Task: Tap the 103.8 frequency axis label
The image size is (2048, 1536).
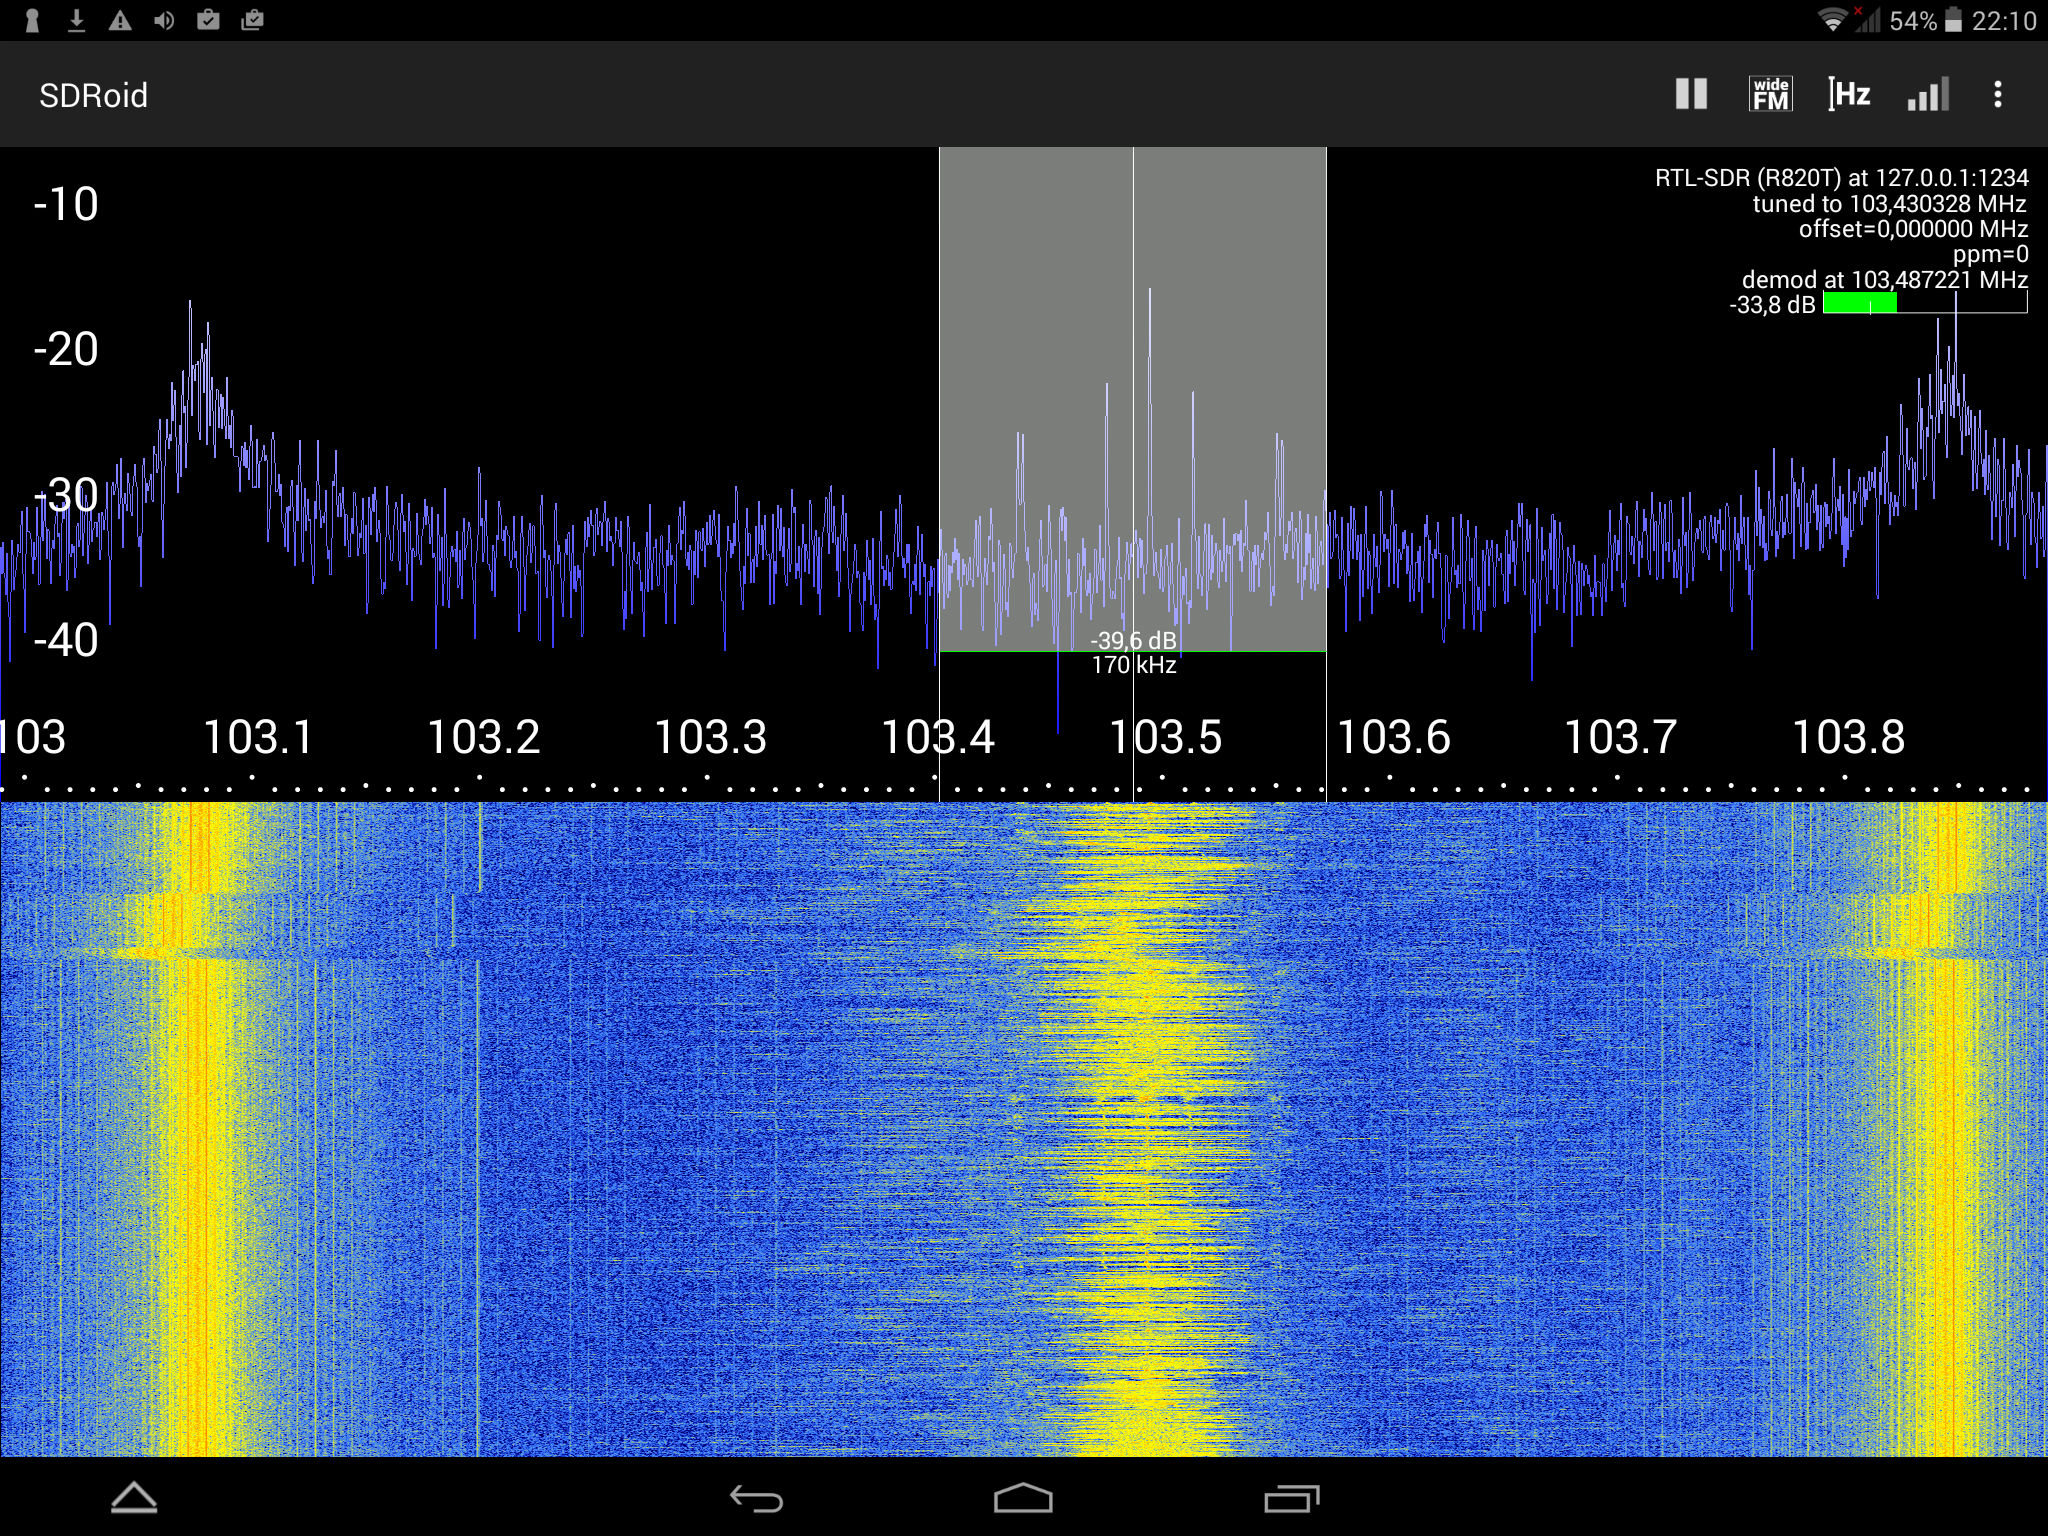Action: coord(1848,738)
